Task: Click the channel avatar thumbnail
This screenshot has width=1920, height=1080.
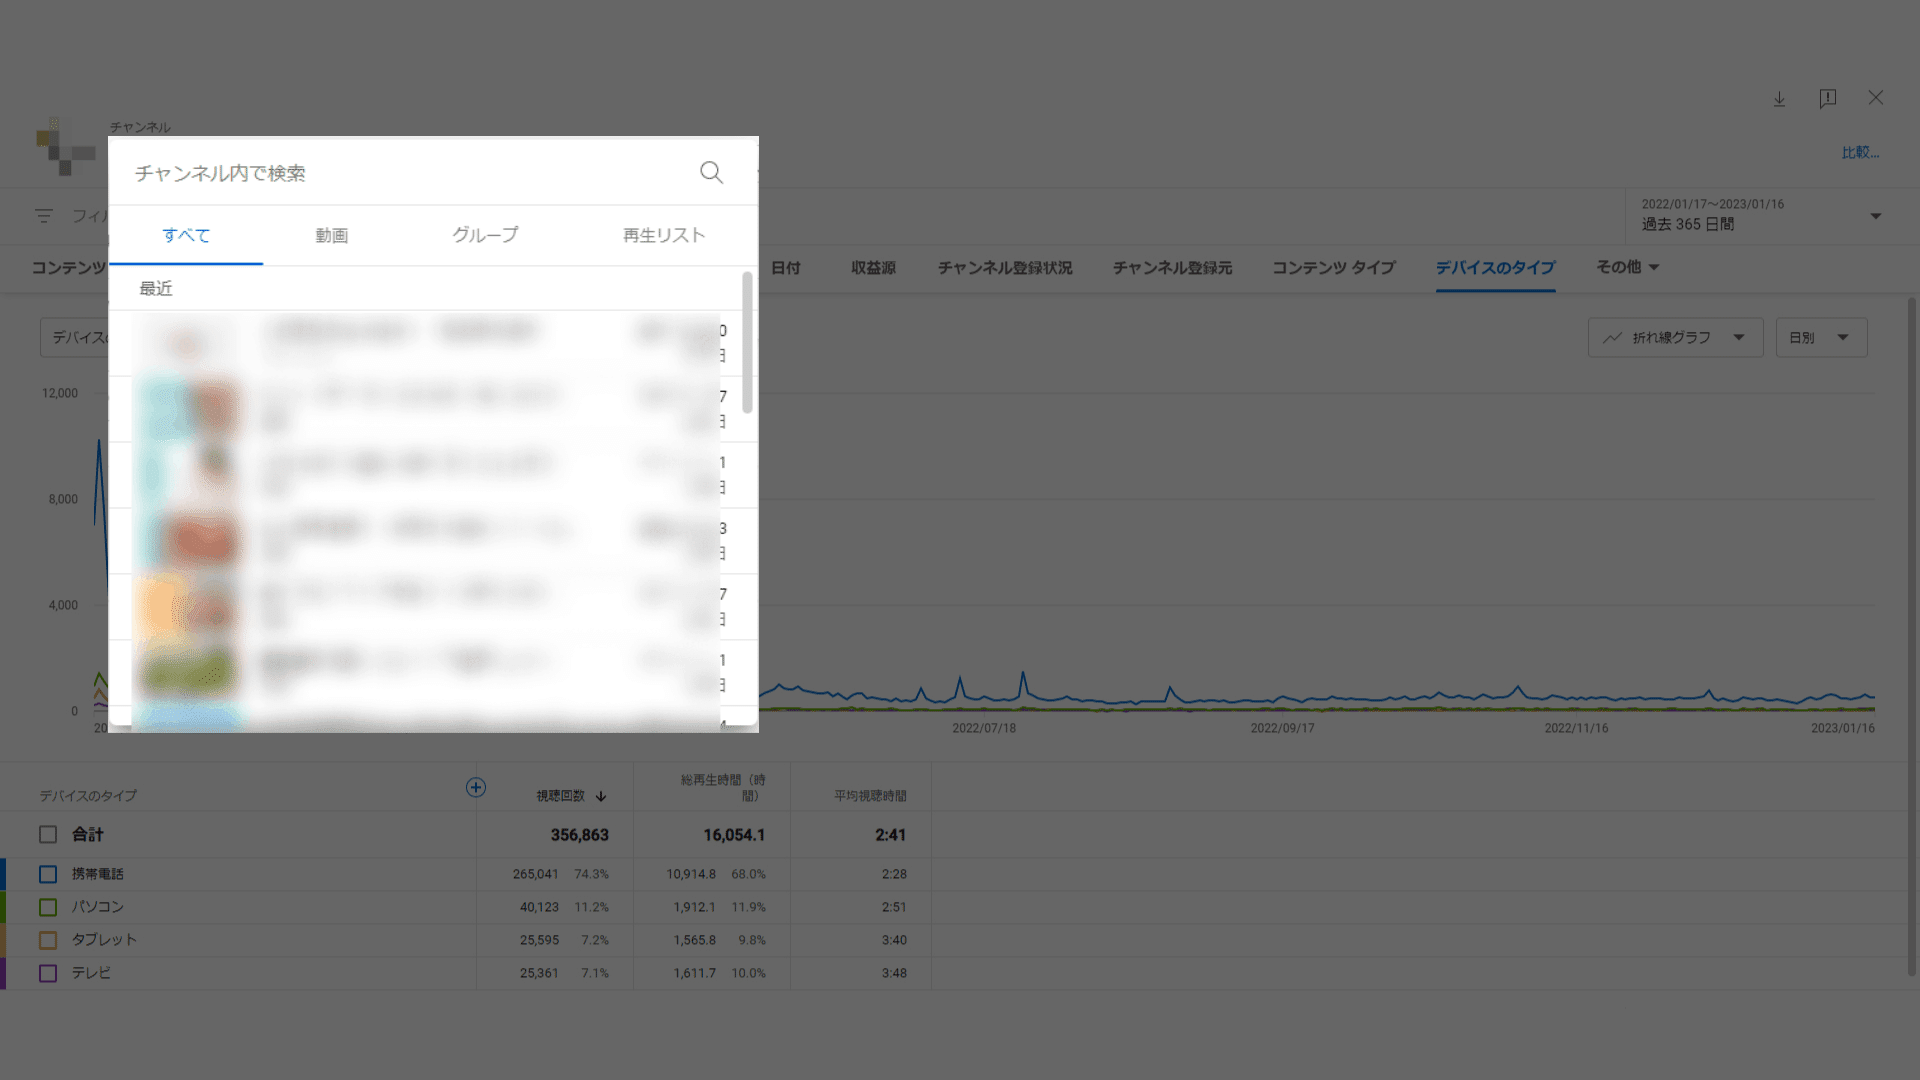Action: [x=66, y=146]
